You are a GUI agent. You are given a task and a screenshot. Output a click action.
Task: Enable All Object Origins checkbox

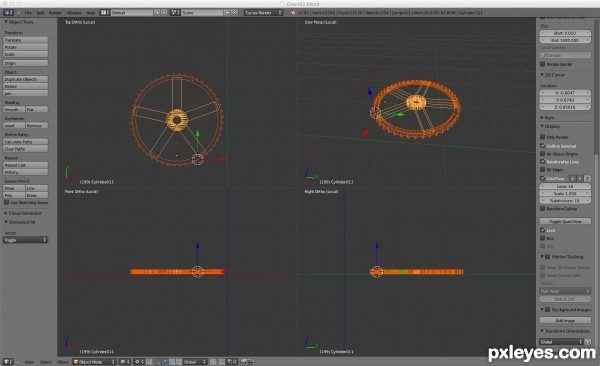point(543,154)
